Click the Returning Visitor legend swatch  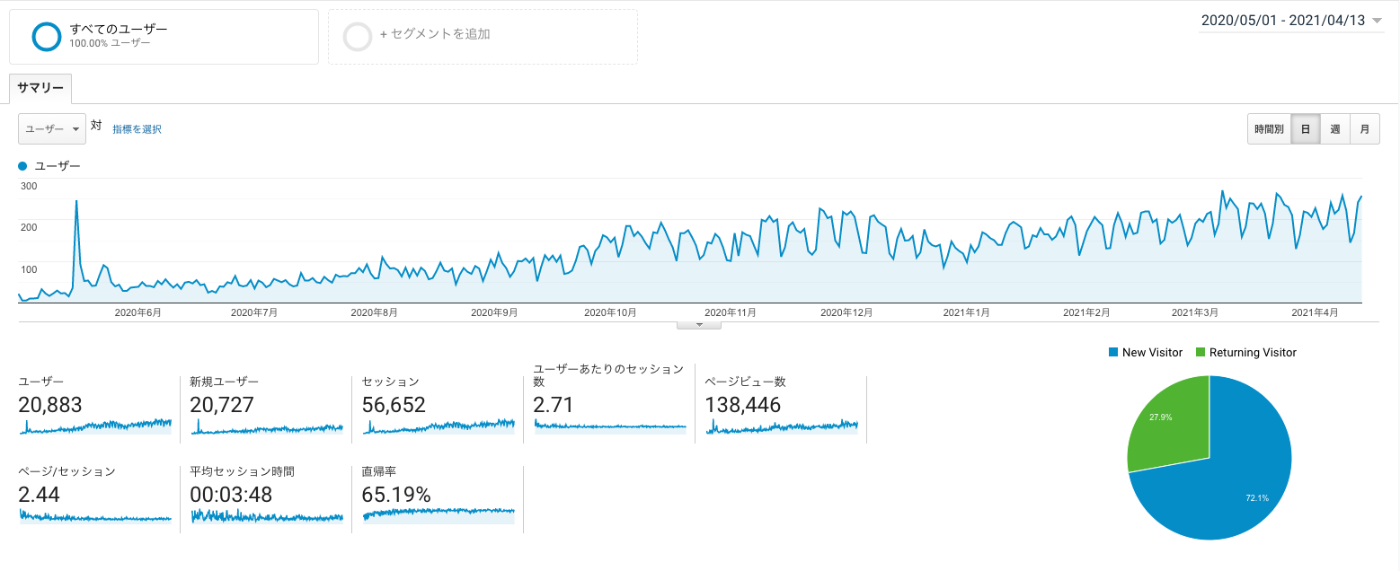click(x=1201, y=352)
